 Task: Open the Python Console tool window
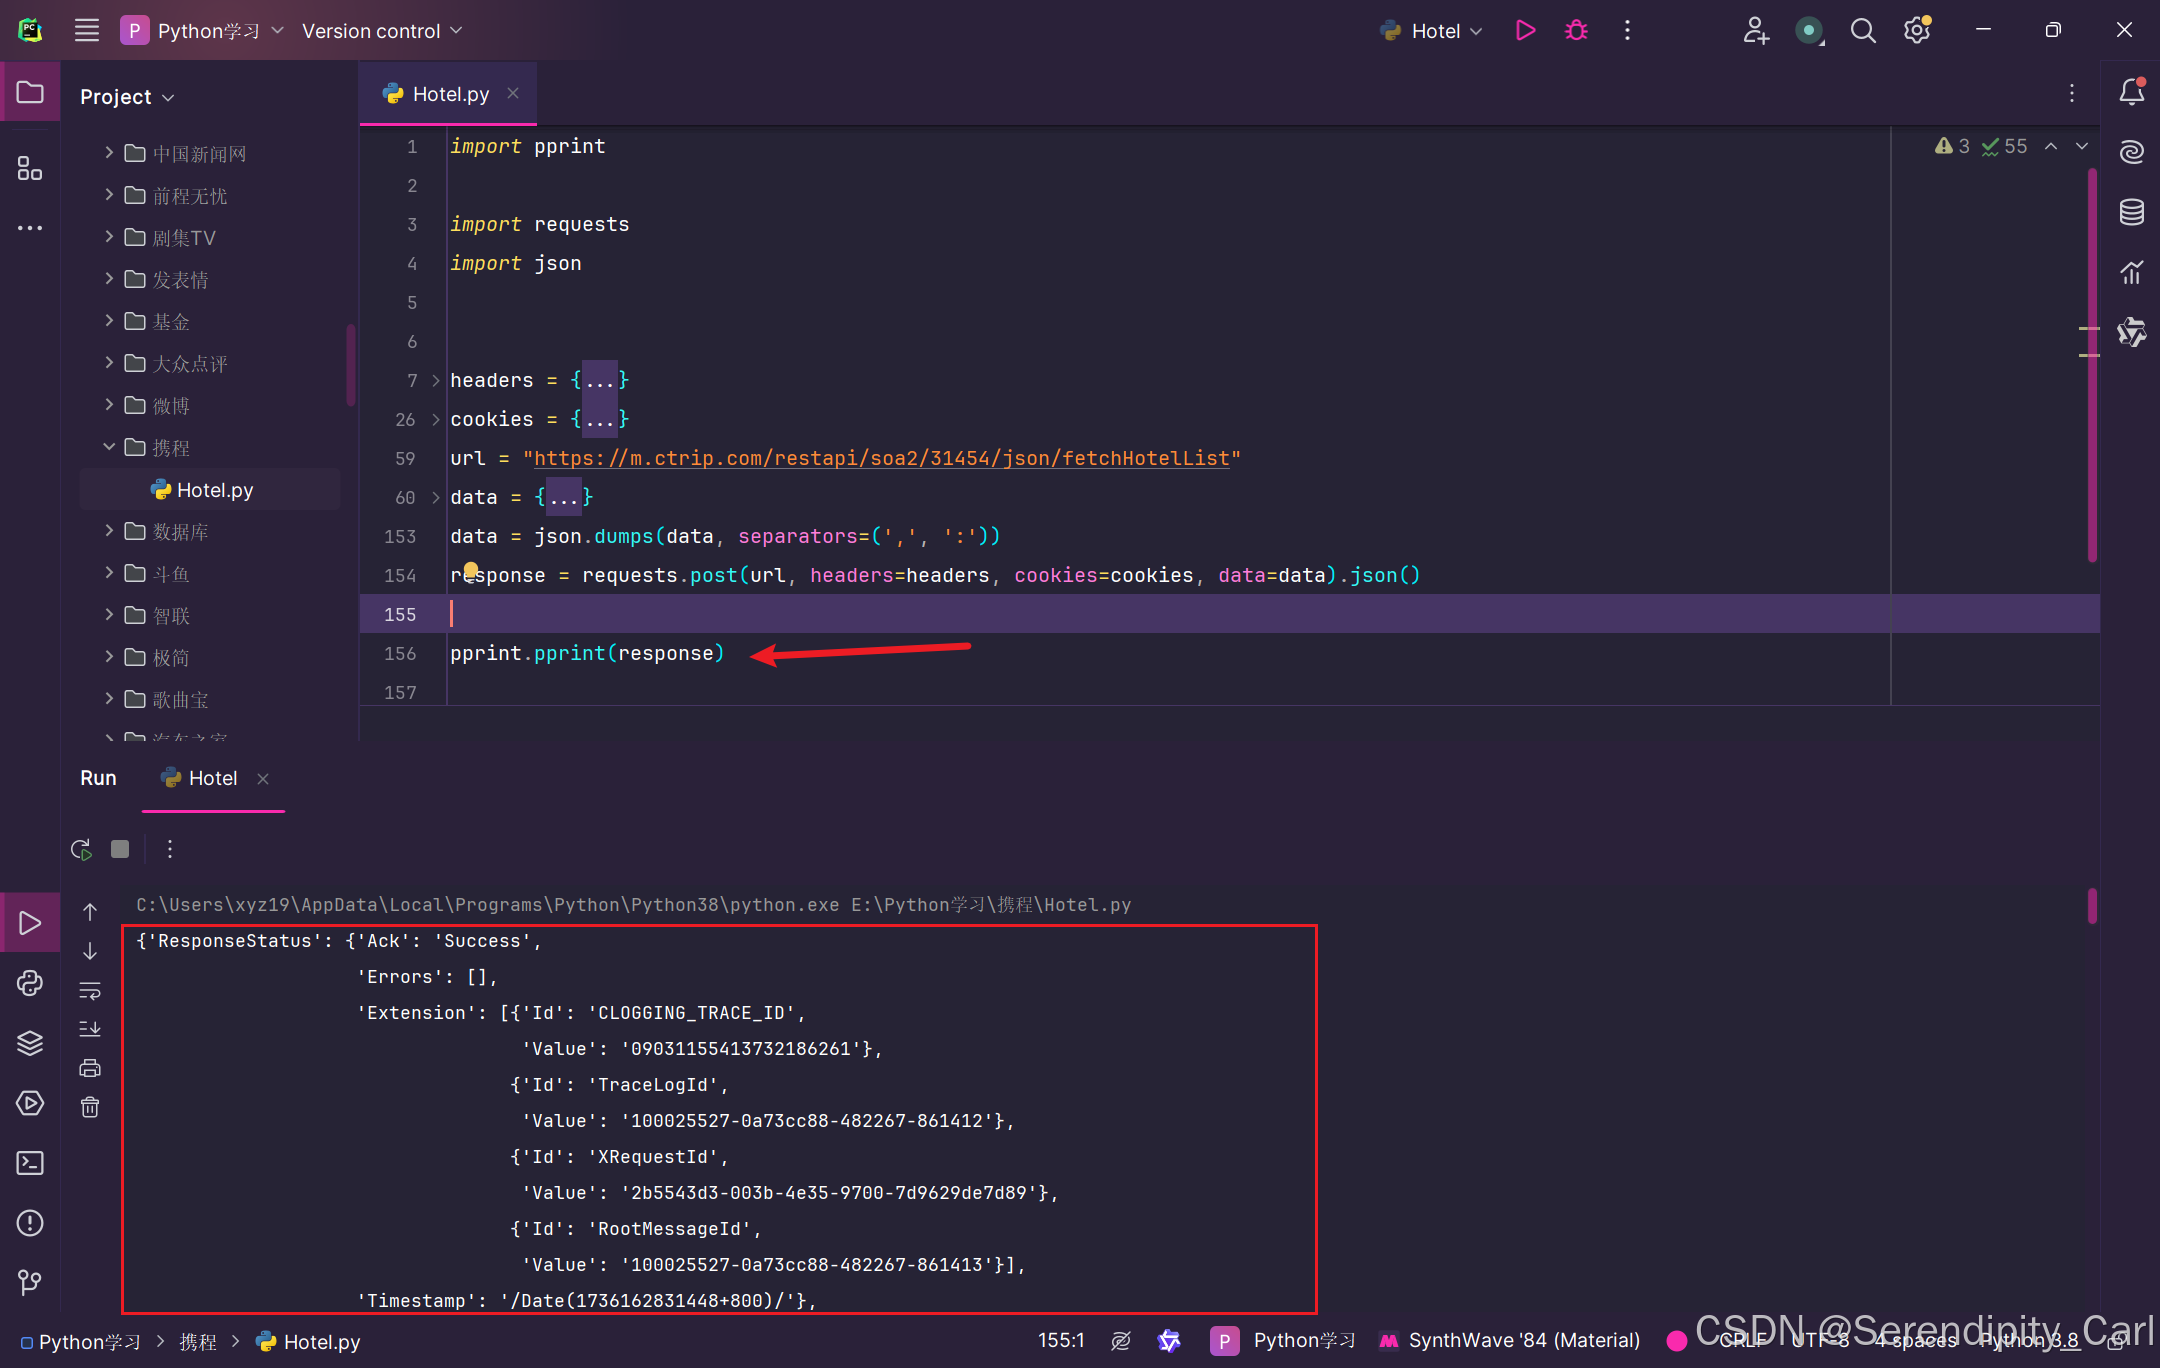(x=30, y=983)
